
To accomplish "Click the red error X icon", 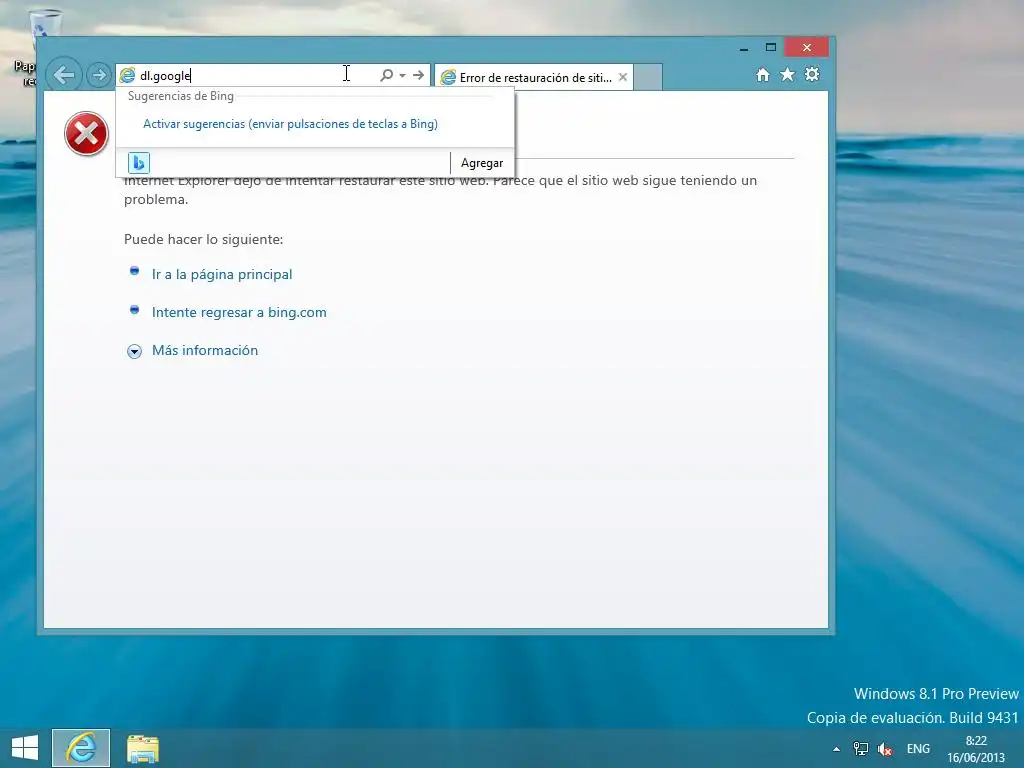I will click(86, 134).
